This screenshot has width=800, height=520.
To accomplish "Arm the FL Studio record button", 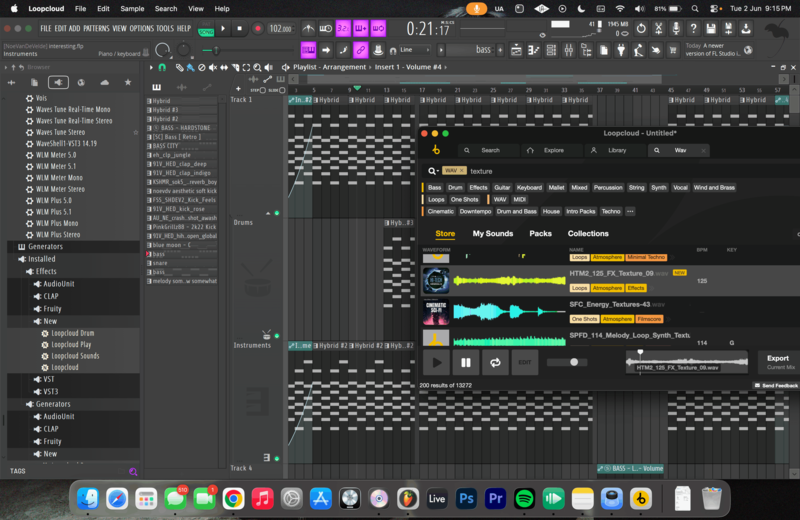I will [x=258, y=29].
